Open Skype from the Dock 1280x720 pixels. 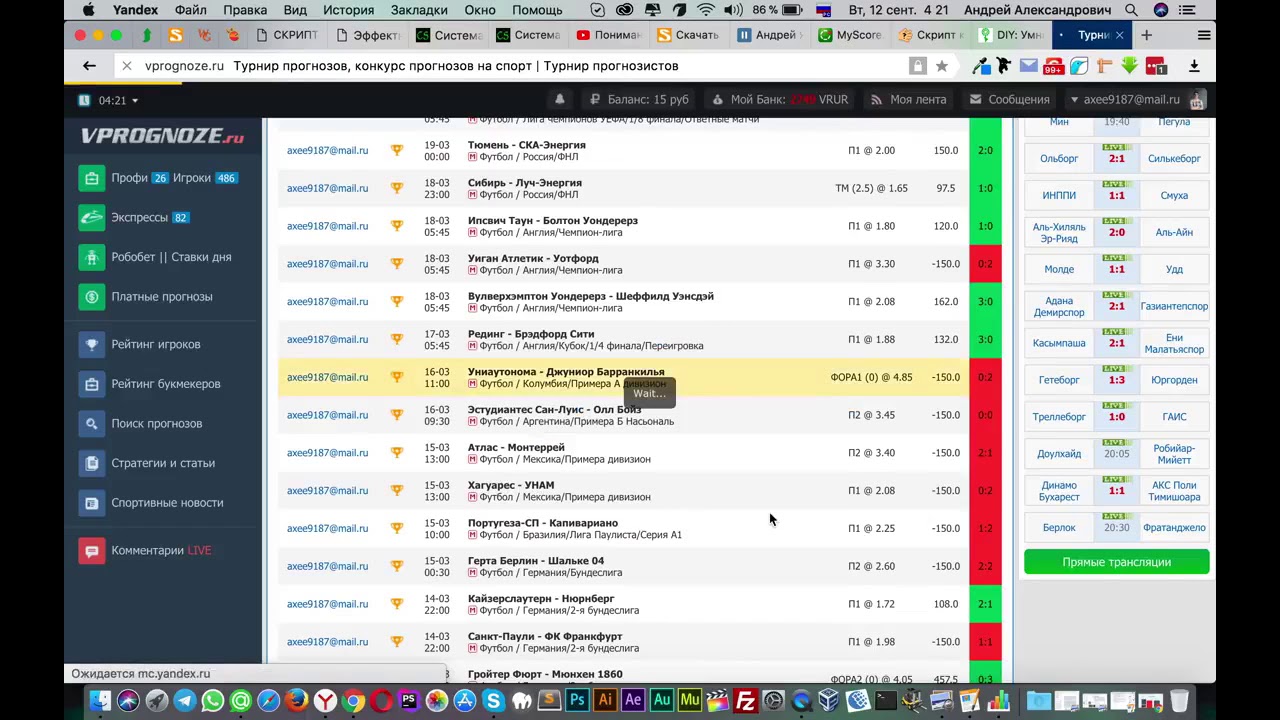493,701
